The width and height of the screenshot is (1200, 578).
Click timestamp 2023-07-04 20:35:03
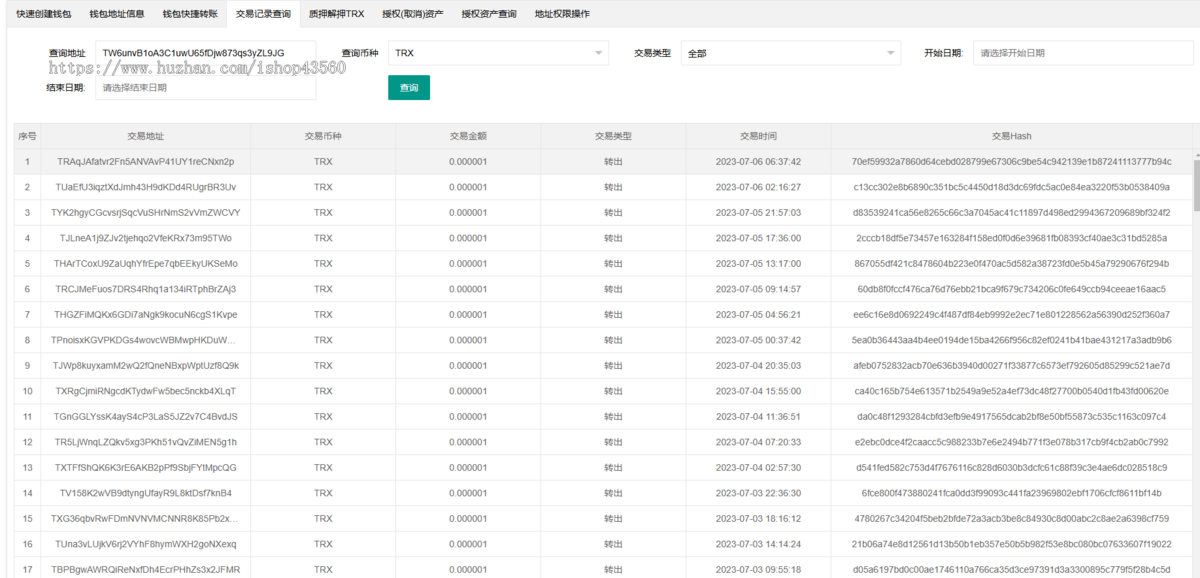click(758, 365)
